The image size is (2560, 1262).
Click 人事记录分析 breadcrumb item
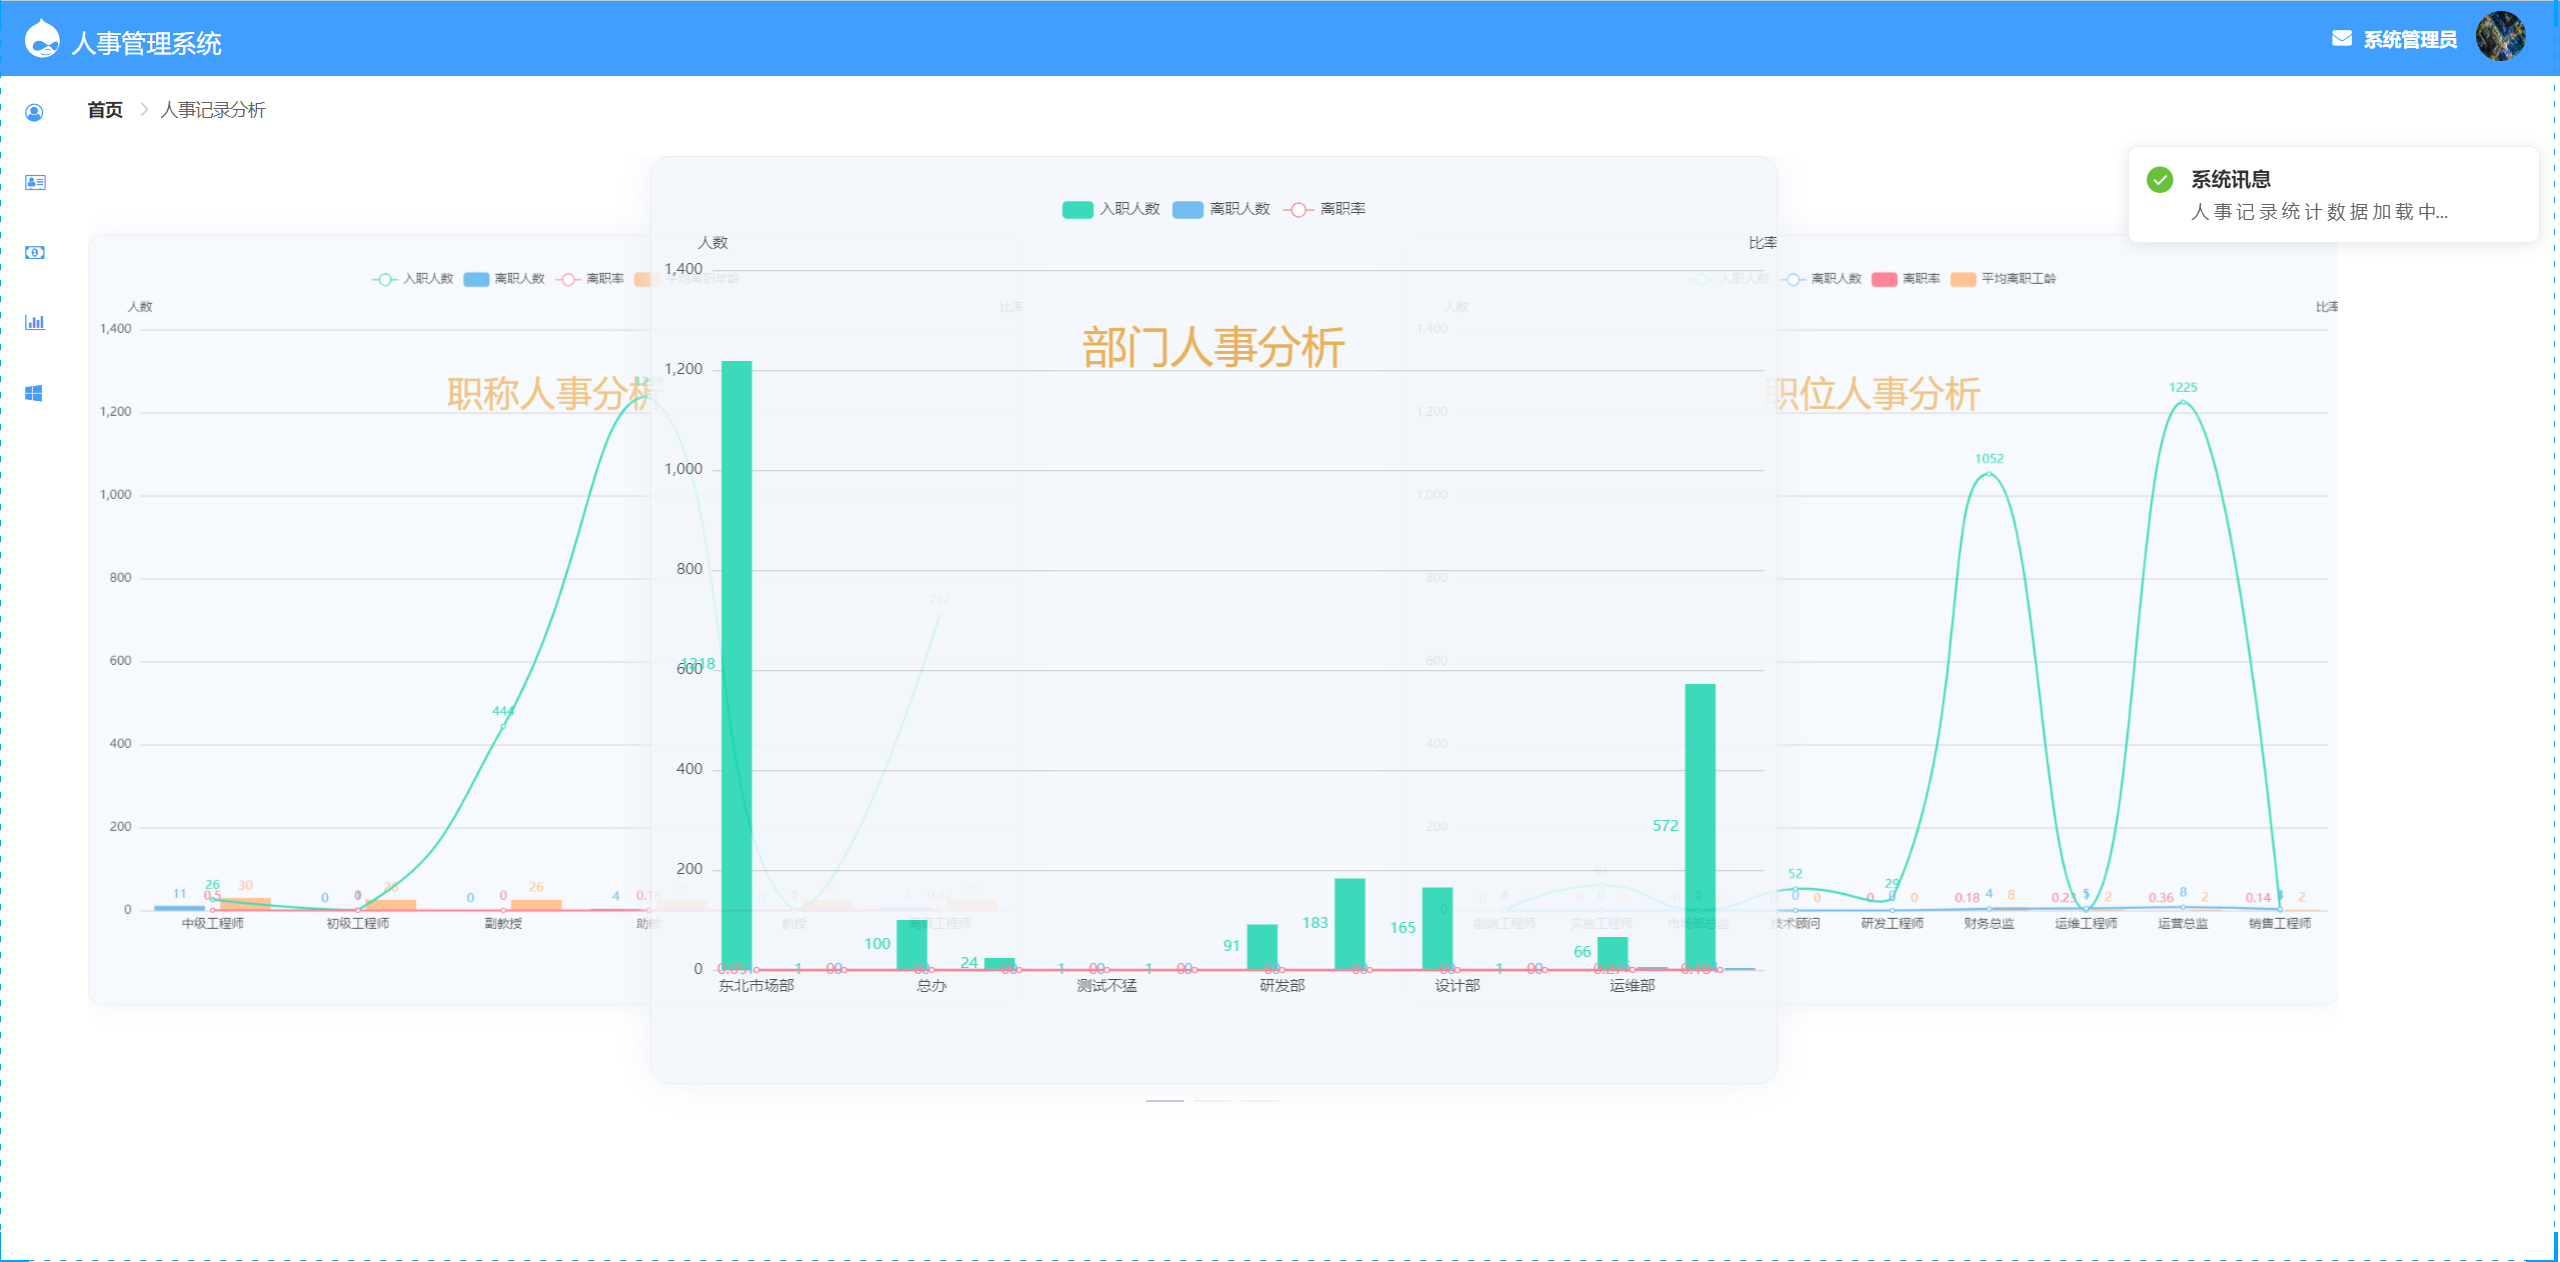213,110
